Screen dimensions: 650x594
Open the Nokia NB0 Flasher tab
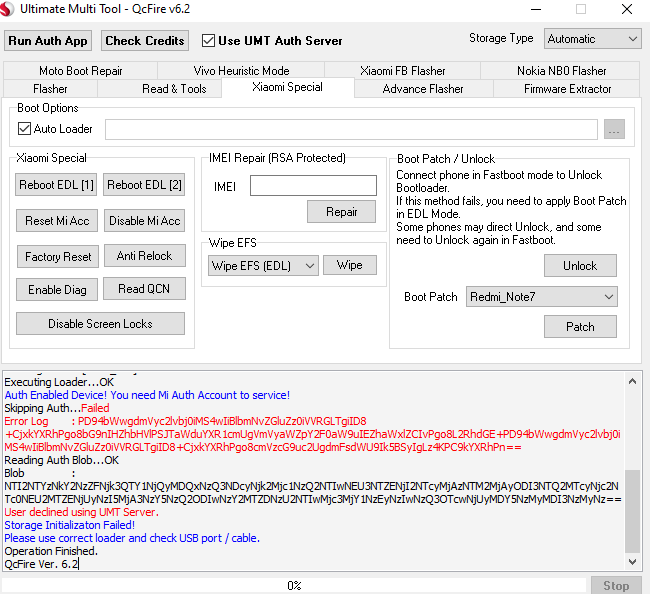pyautogui.click(x=561, y=70)
